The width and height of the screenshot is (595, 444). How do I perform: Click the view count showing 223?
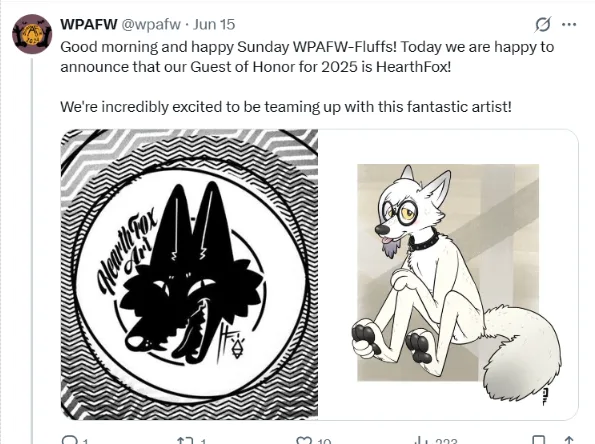(446, 441)
